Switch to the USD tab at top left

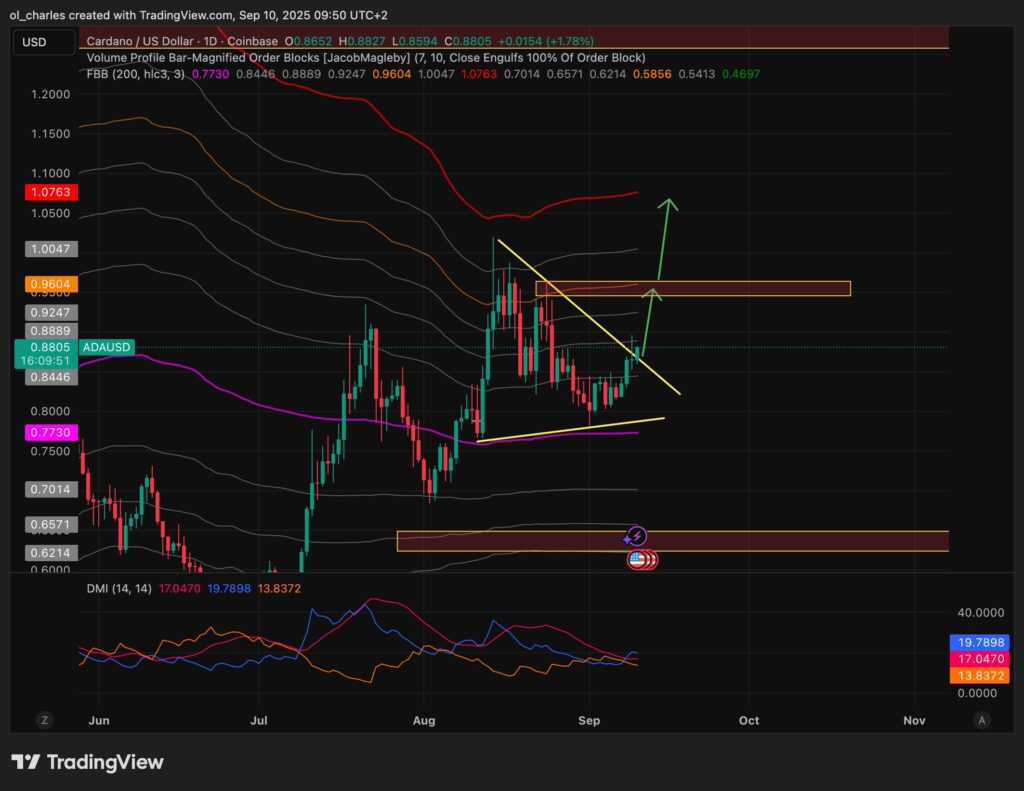(x=43, y=42)
